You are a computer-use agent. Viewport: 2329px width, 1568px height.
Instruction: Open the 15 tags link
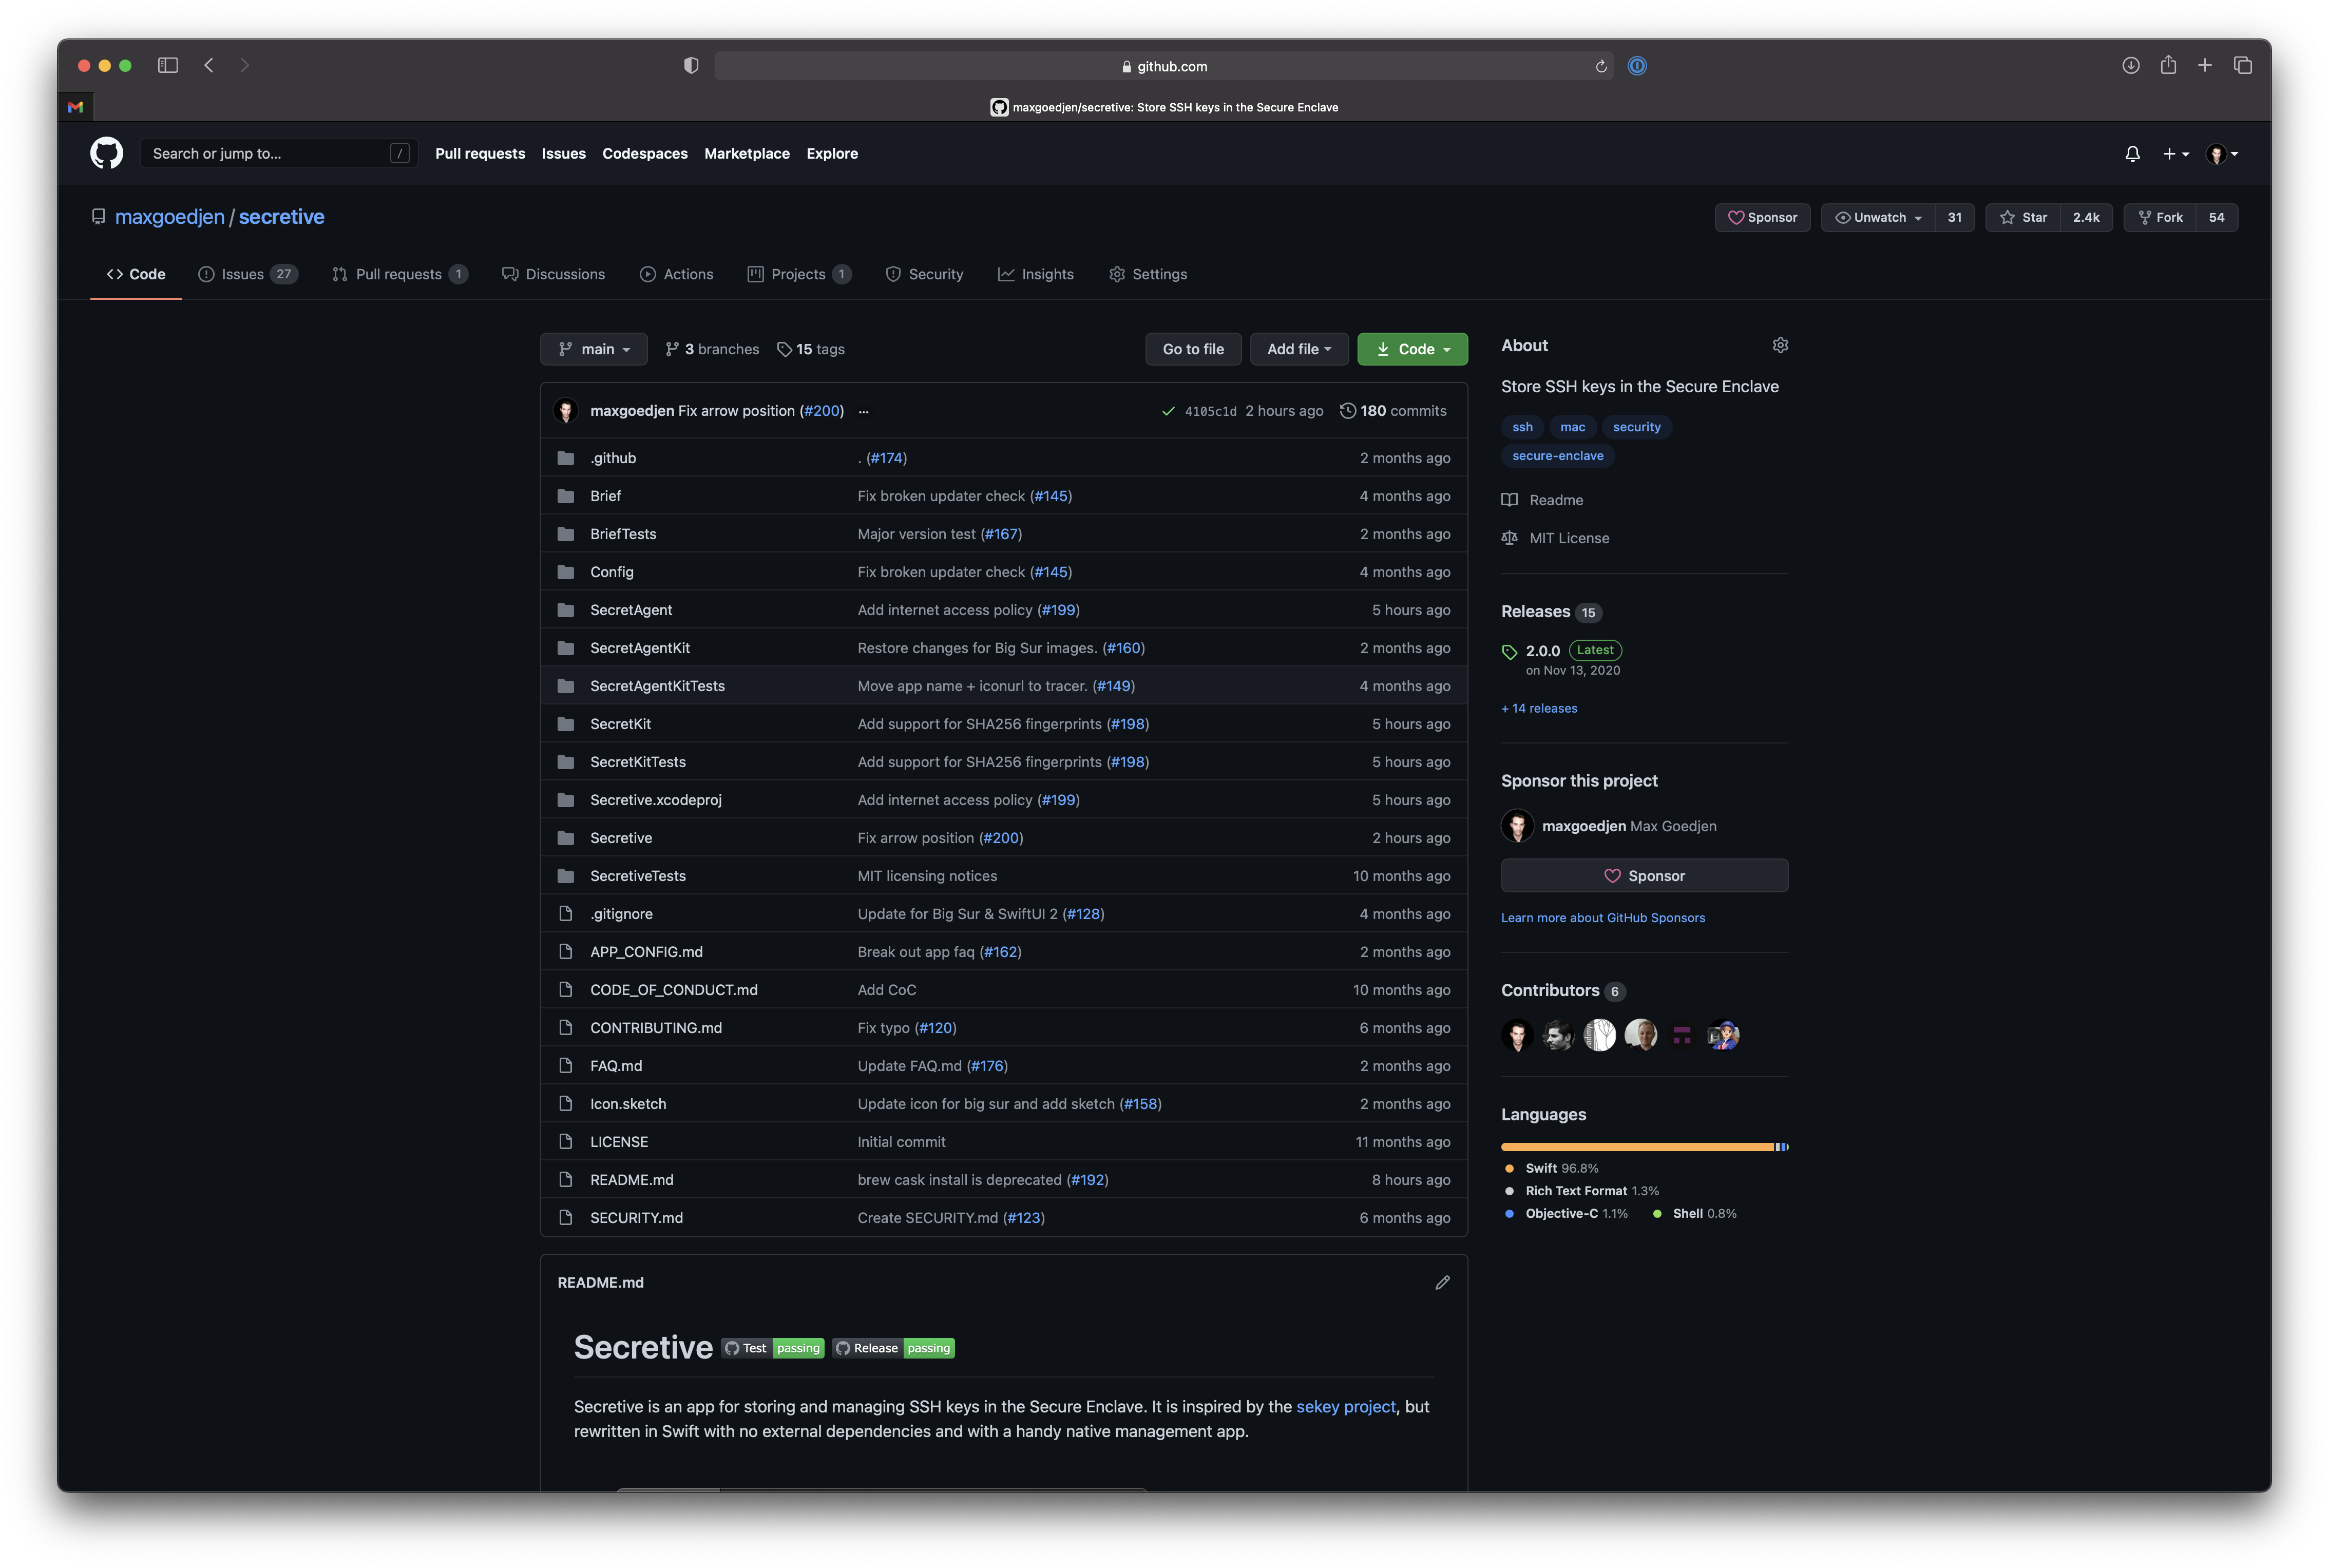click(811, 349)
